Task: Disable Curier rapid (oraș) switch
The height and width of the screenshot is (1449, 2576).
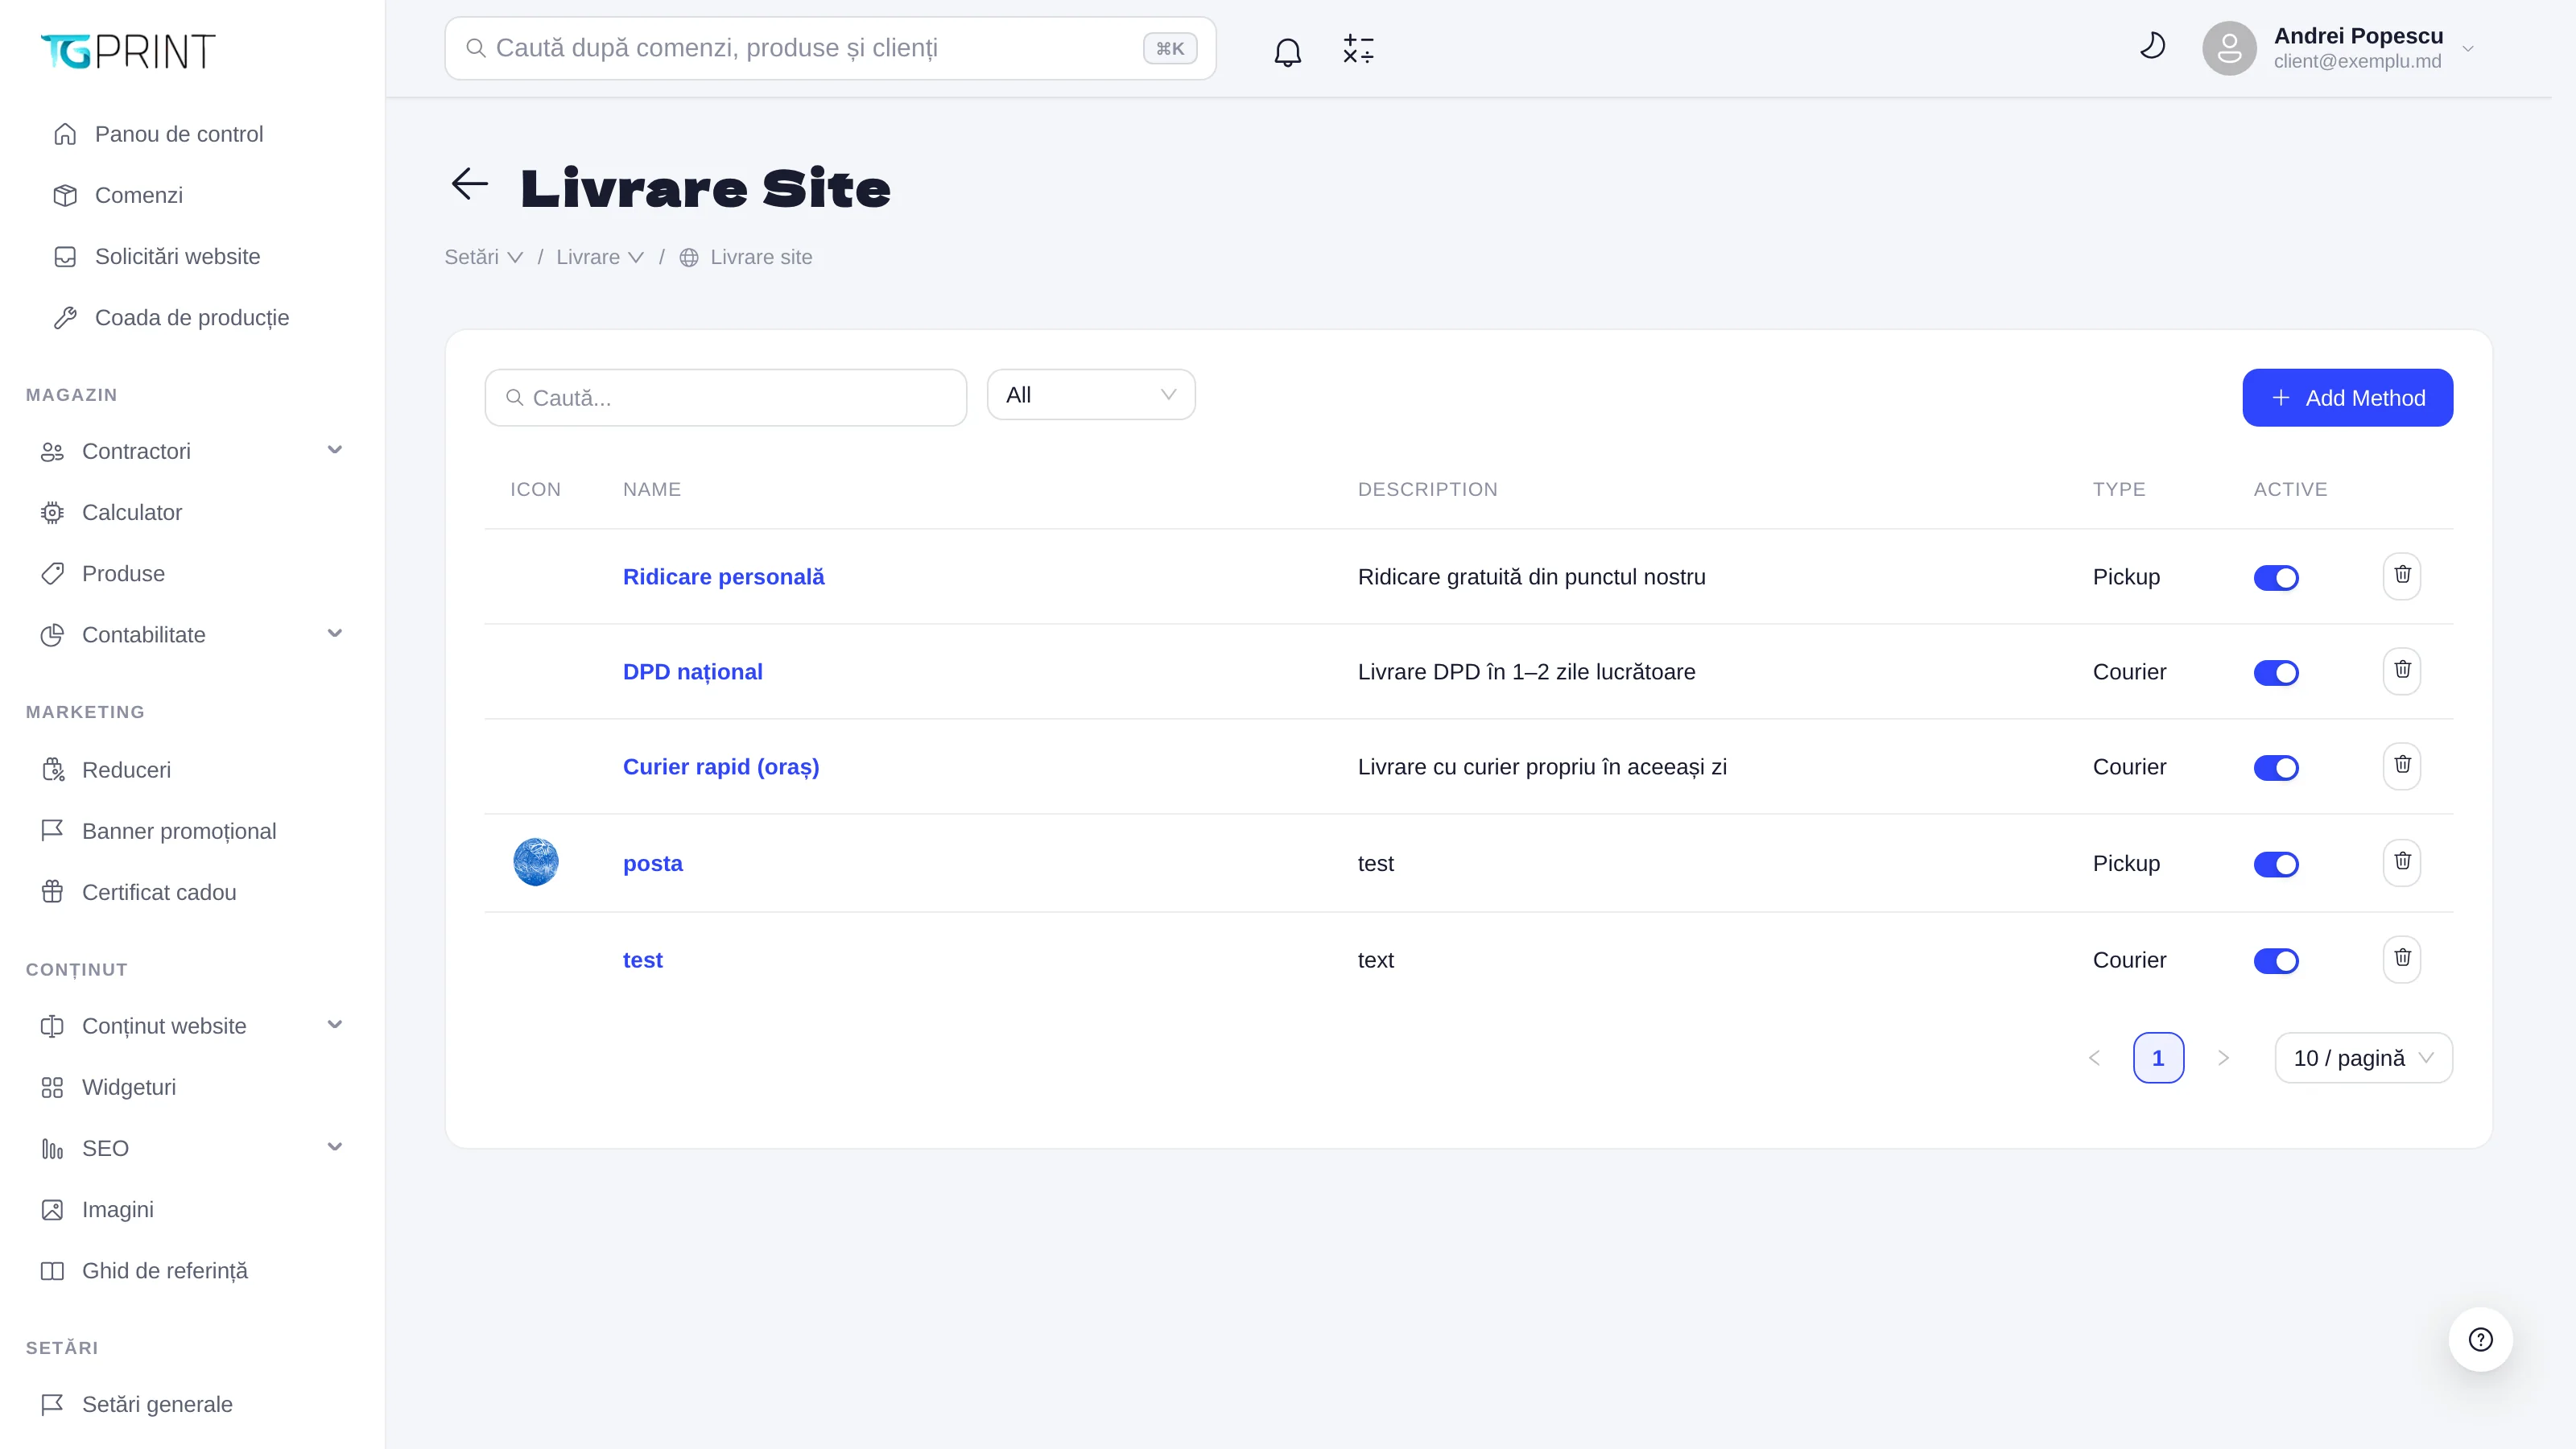Action: (2276, 767)
